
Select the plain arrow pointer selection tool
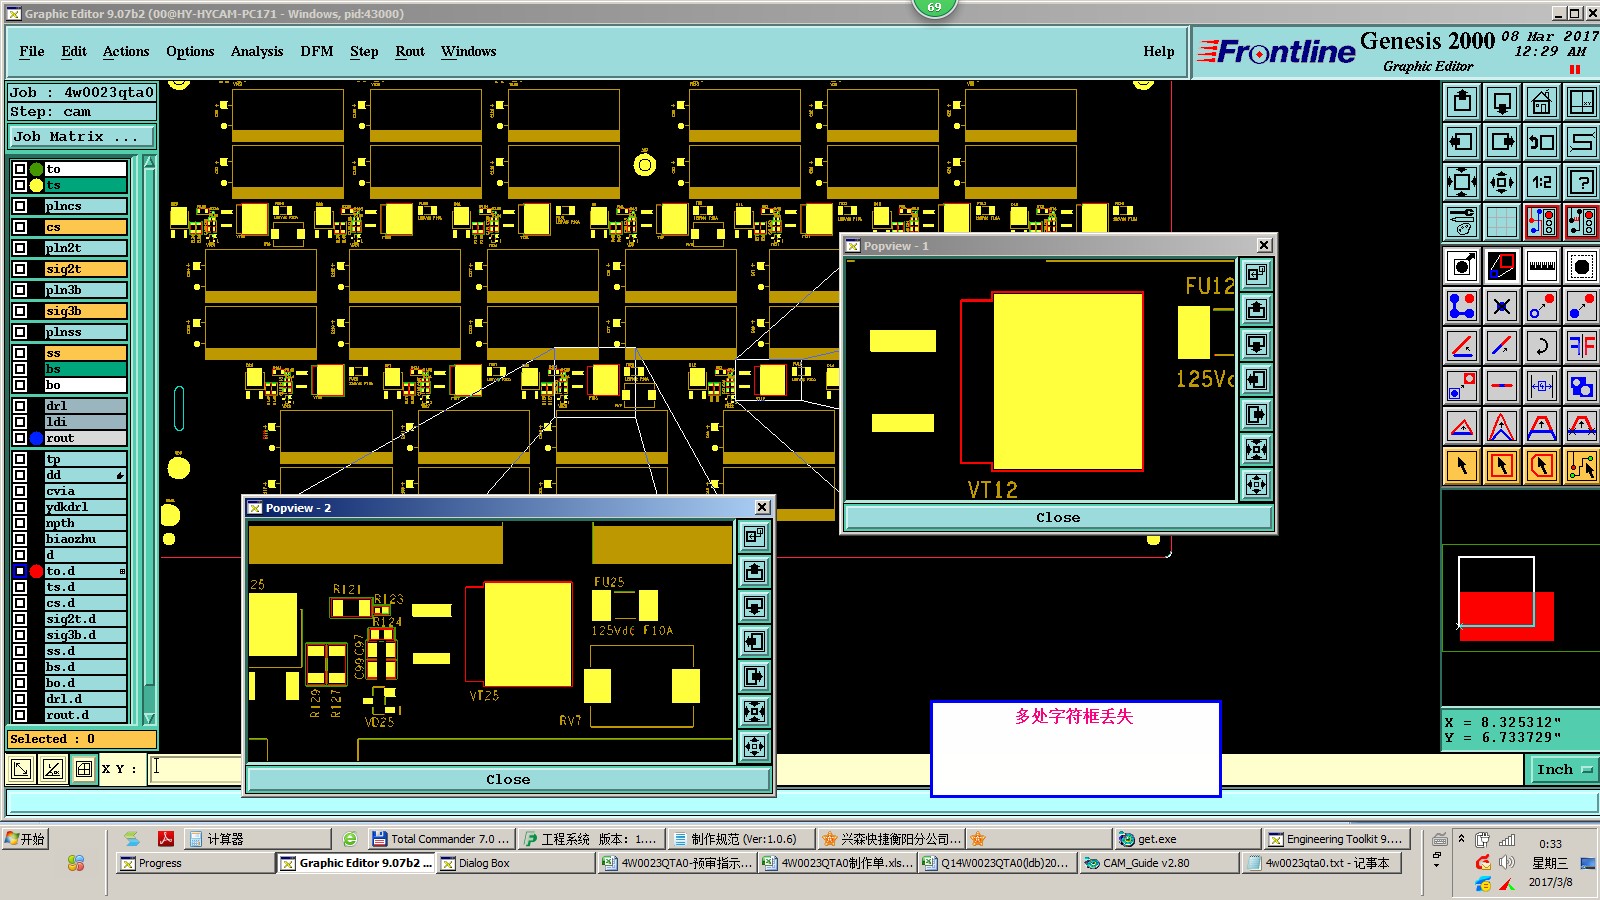pyautogui.click(x=1462, y=466)
